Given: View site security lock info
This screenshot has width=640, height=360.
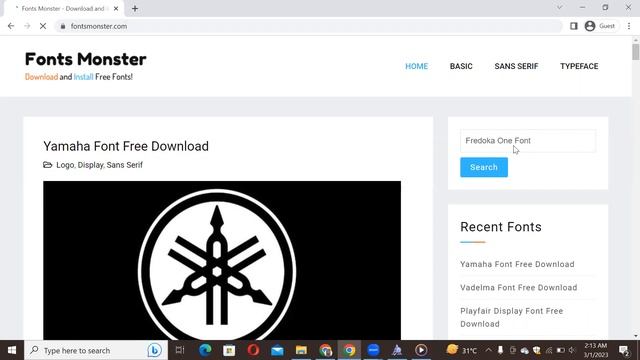Looking at the screenshot, I should click(63, 26).
